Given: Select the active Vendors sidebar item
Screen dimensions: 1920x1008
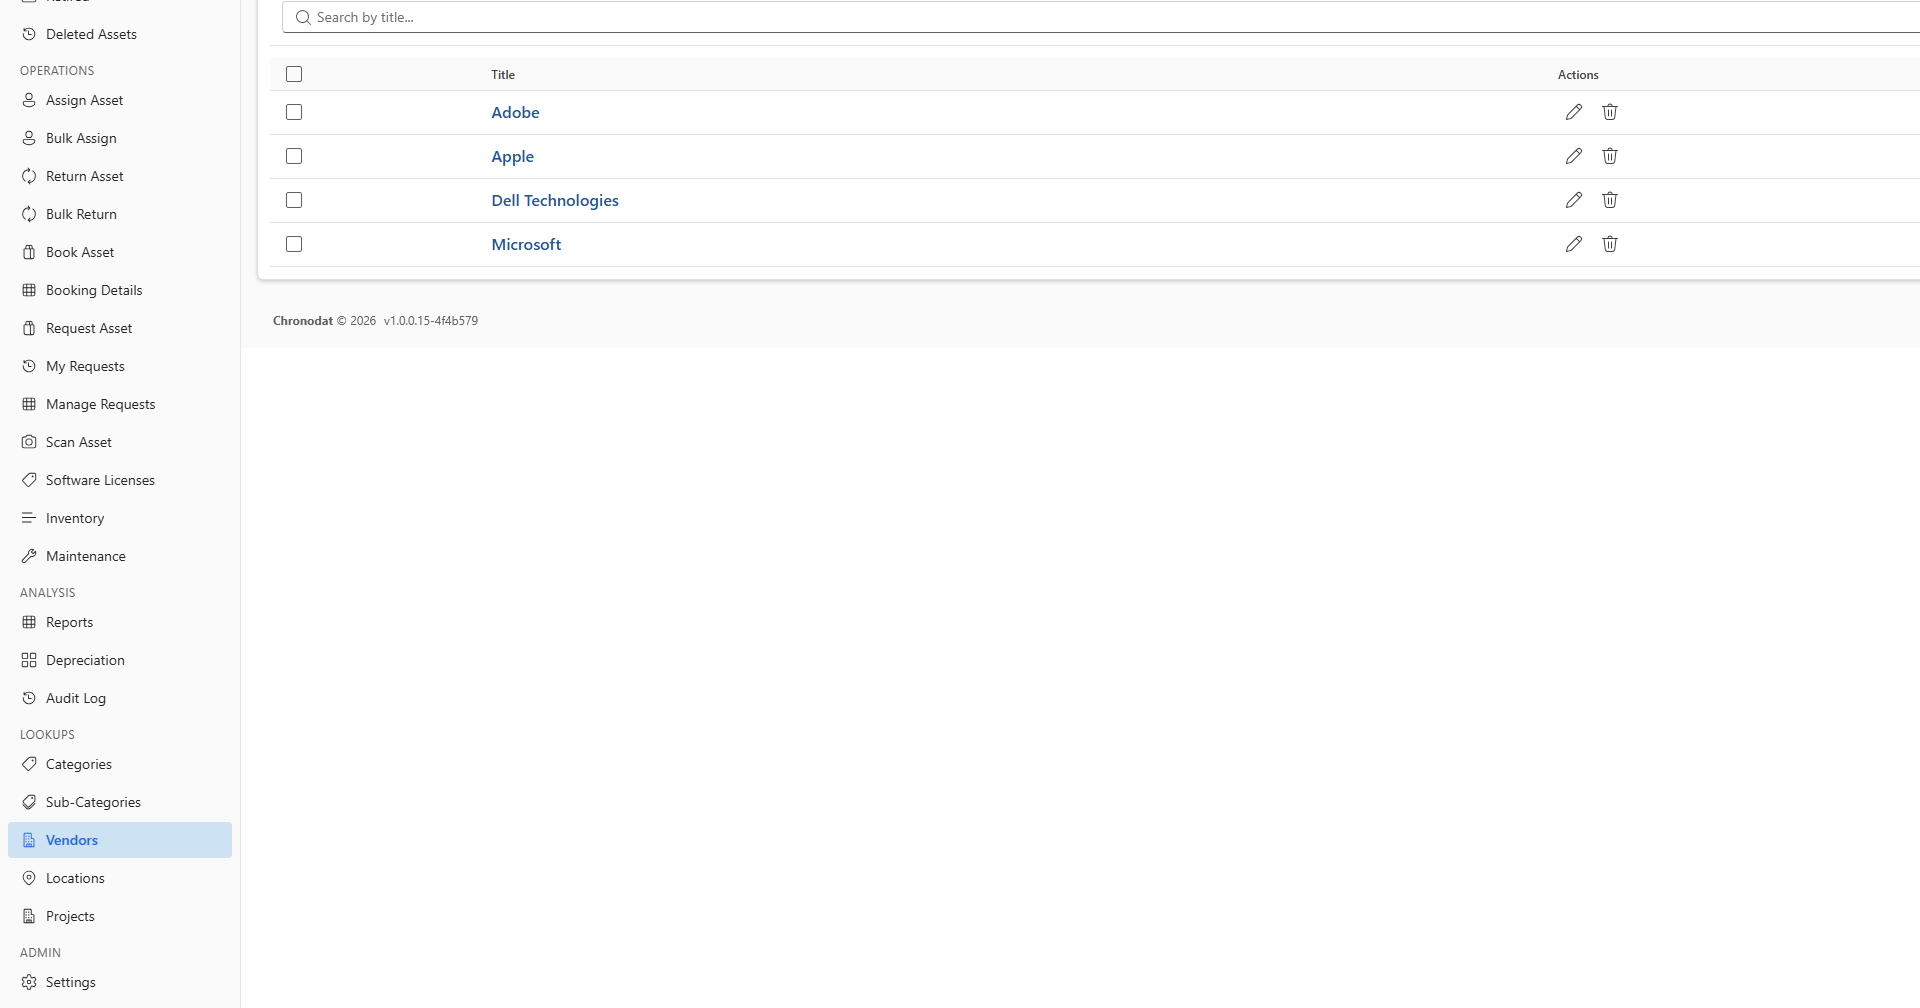Looking at the screenshot, I should tap(120, 840).
